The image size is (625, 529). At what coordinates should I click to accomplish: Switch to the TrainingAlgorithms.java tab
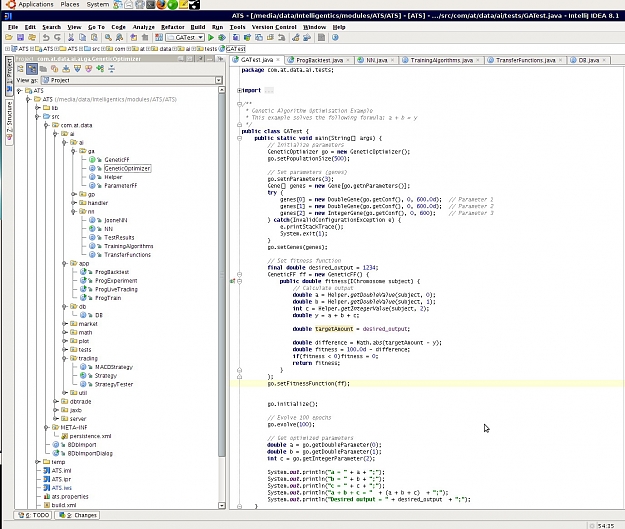coord(442,60)
